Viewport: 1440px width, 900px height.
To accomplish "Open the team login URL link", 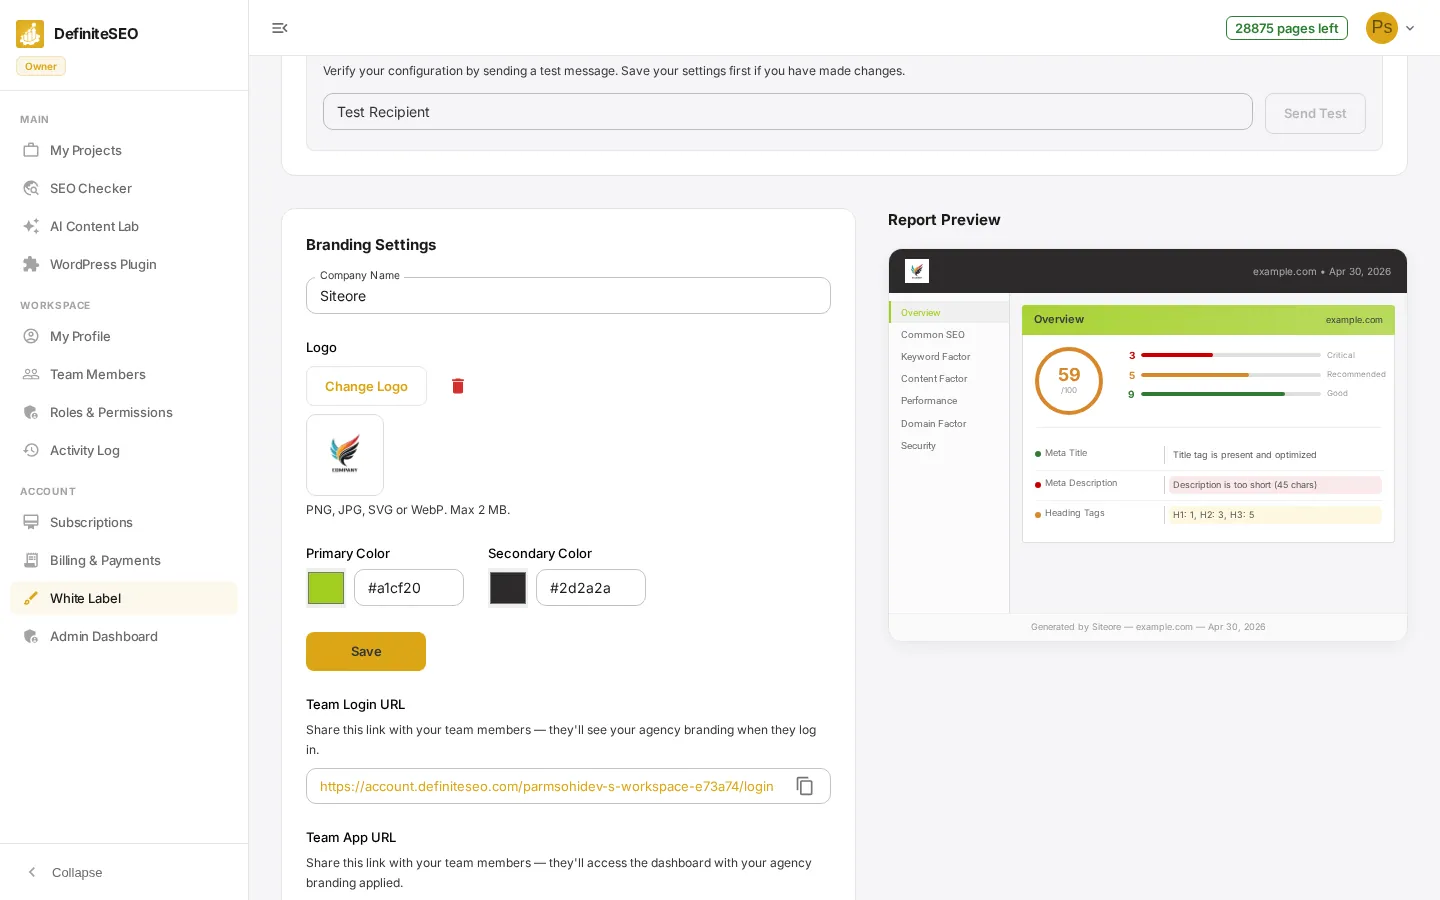I will pyautogui.click(x=547, y=786).
